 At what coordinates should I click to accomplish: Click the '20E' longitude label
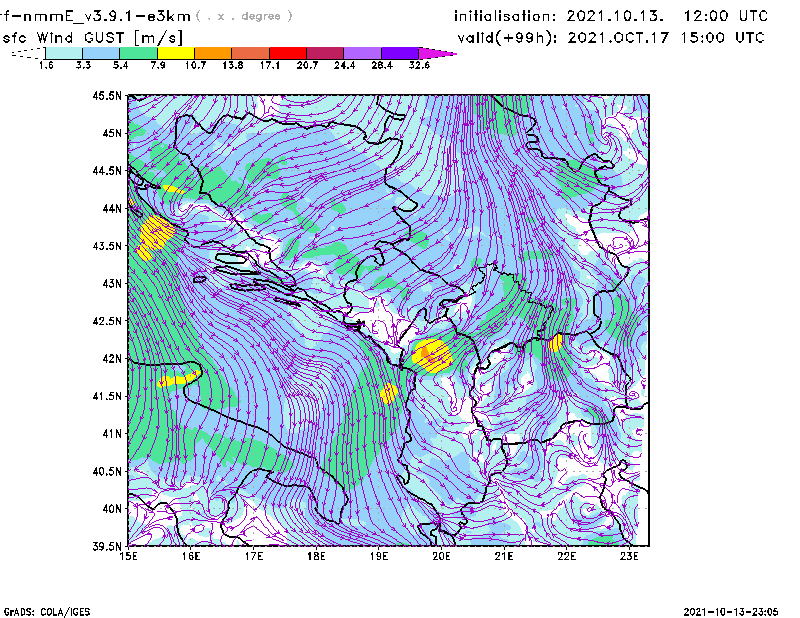click(x=441, y=556)
